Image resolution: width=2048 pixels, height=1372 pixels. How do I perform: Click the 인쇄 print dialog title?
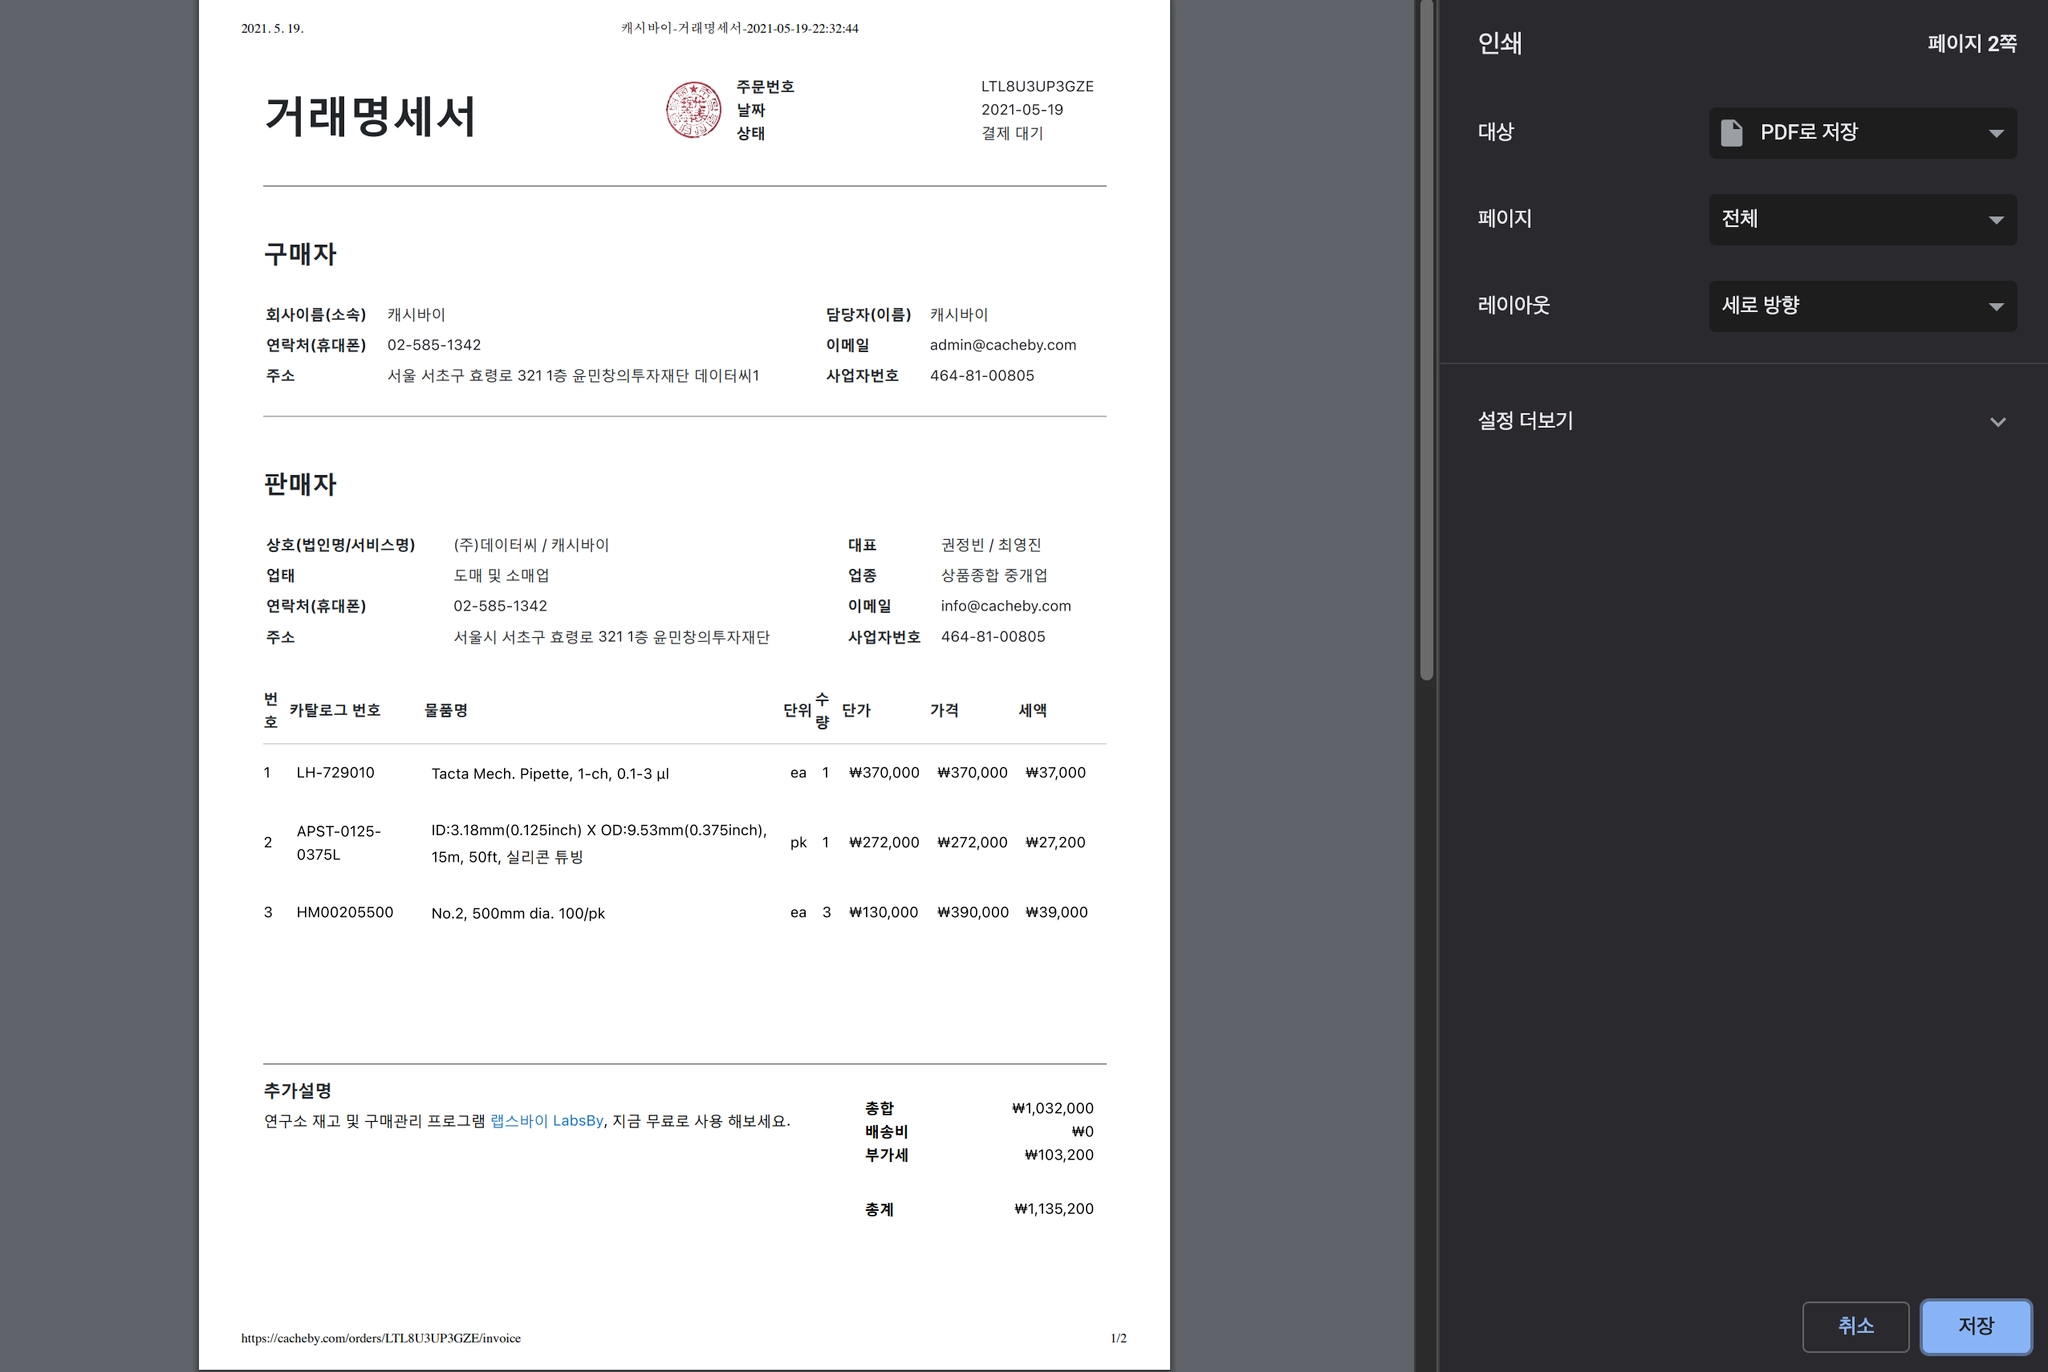click(1500, 43)
